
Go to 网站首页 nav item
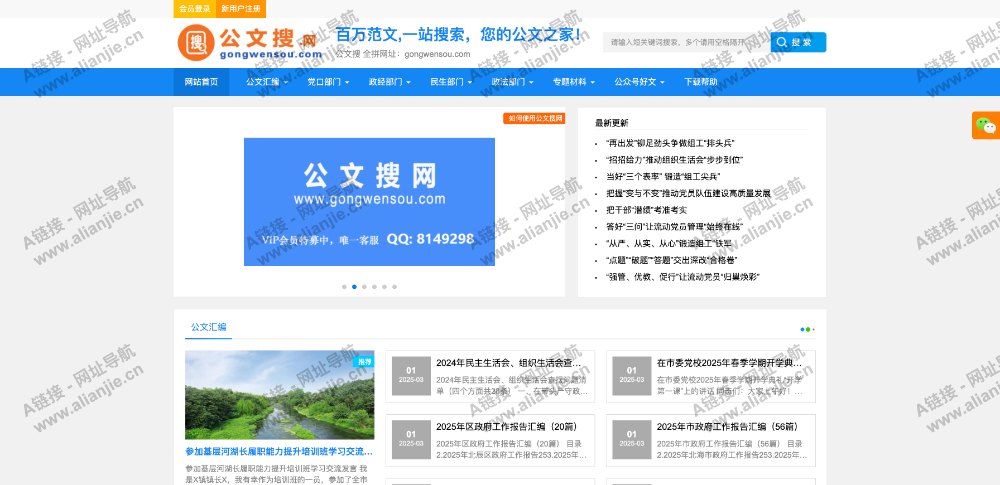(201, 82)
